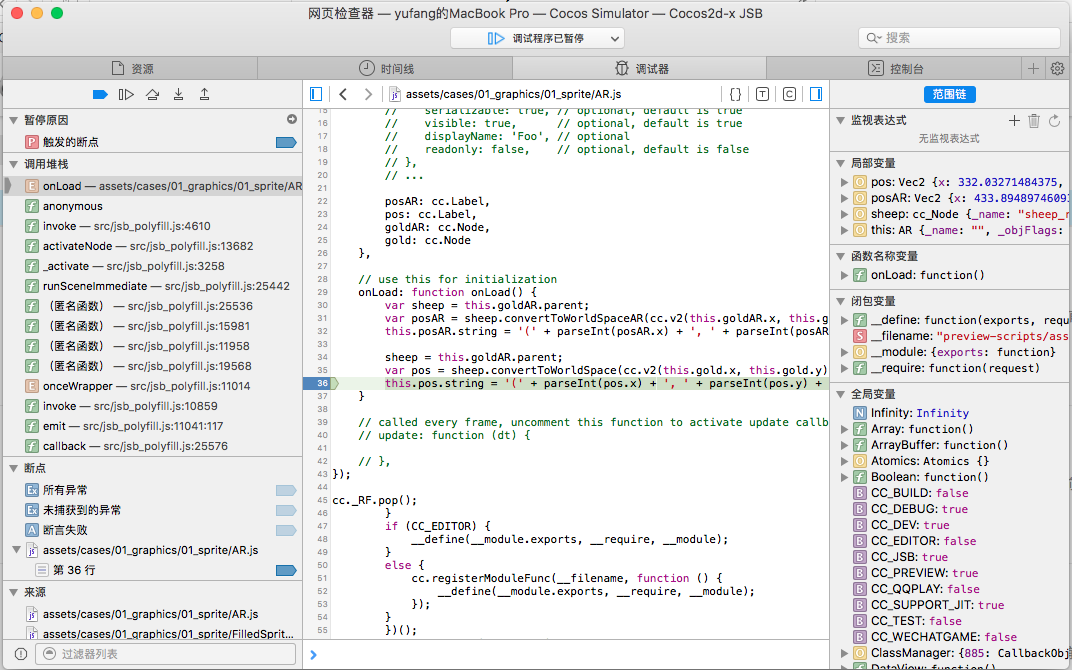The width and height of the screenshot is (1072, 670).
Task: Pretty print code with braces icon
Action: click(736, 94)
